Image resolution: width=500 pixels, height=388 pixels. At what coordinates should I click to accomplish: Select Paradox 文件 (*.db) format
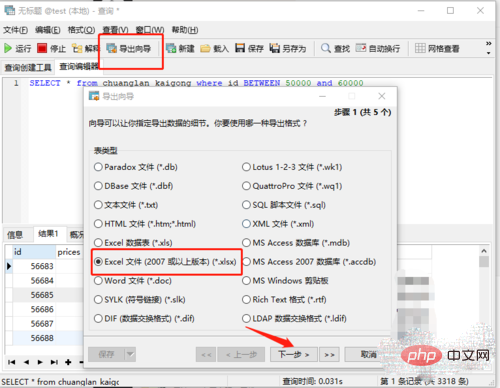(x=136, y=167)
